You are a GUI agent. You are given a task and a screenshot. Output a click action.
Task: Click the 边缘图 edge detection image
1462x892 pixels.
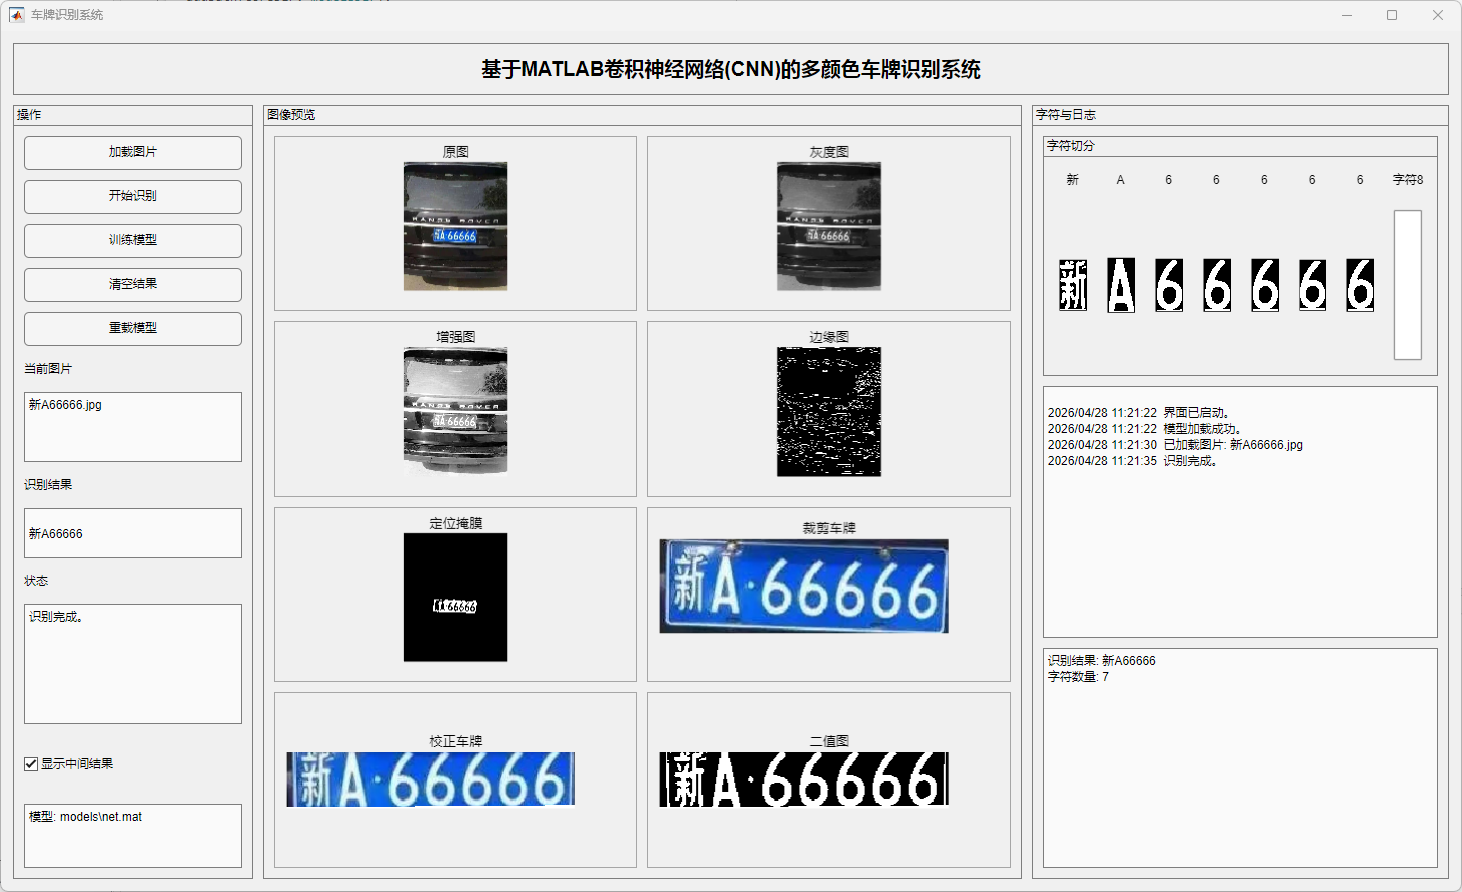point(829,411)
